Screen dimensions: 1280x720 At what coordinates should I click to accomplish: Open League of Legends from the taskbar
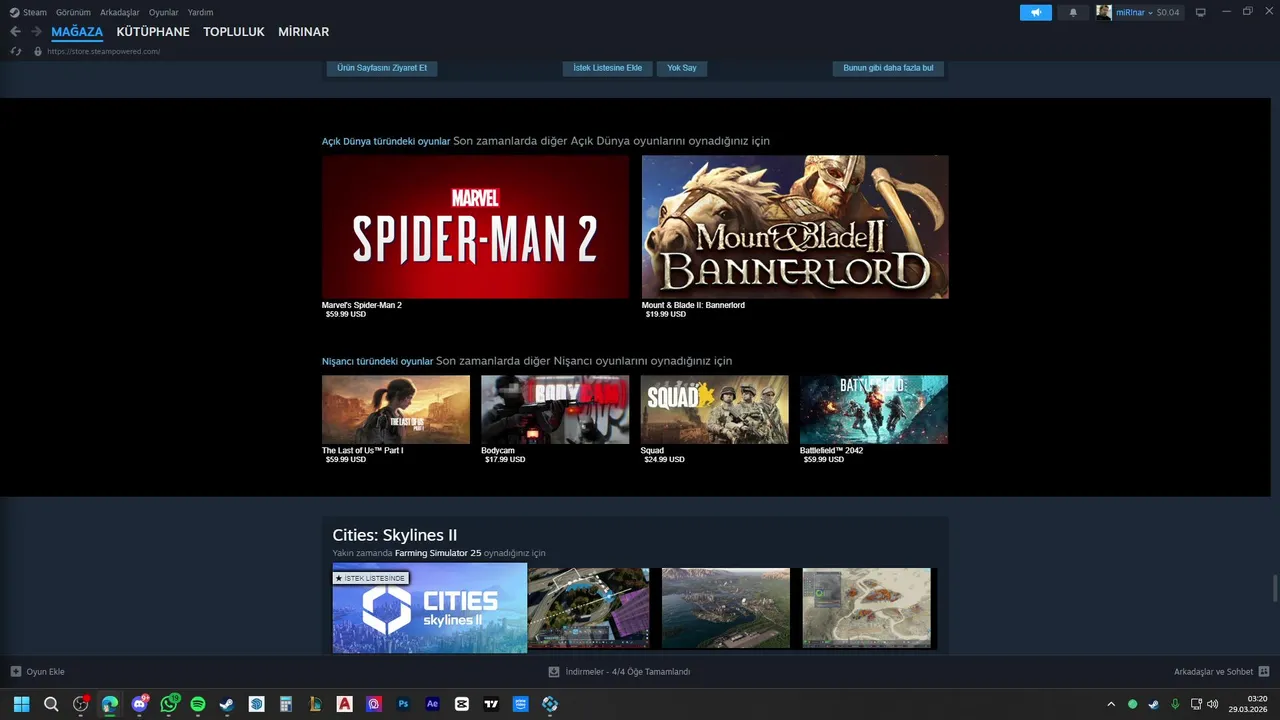tap(315, 704)
